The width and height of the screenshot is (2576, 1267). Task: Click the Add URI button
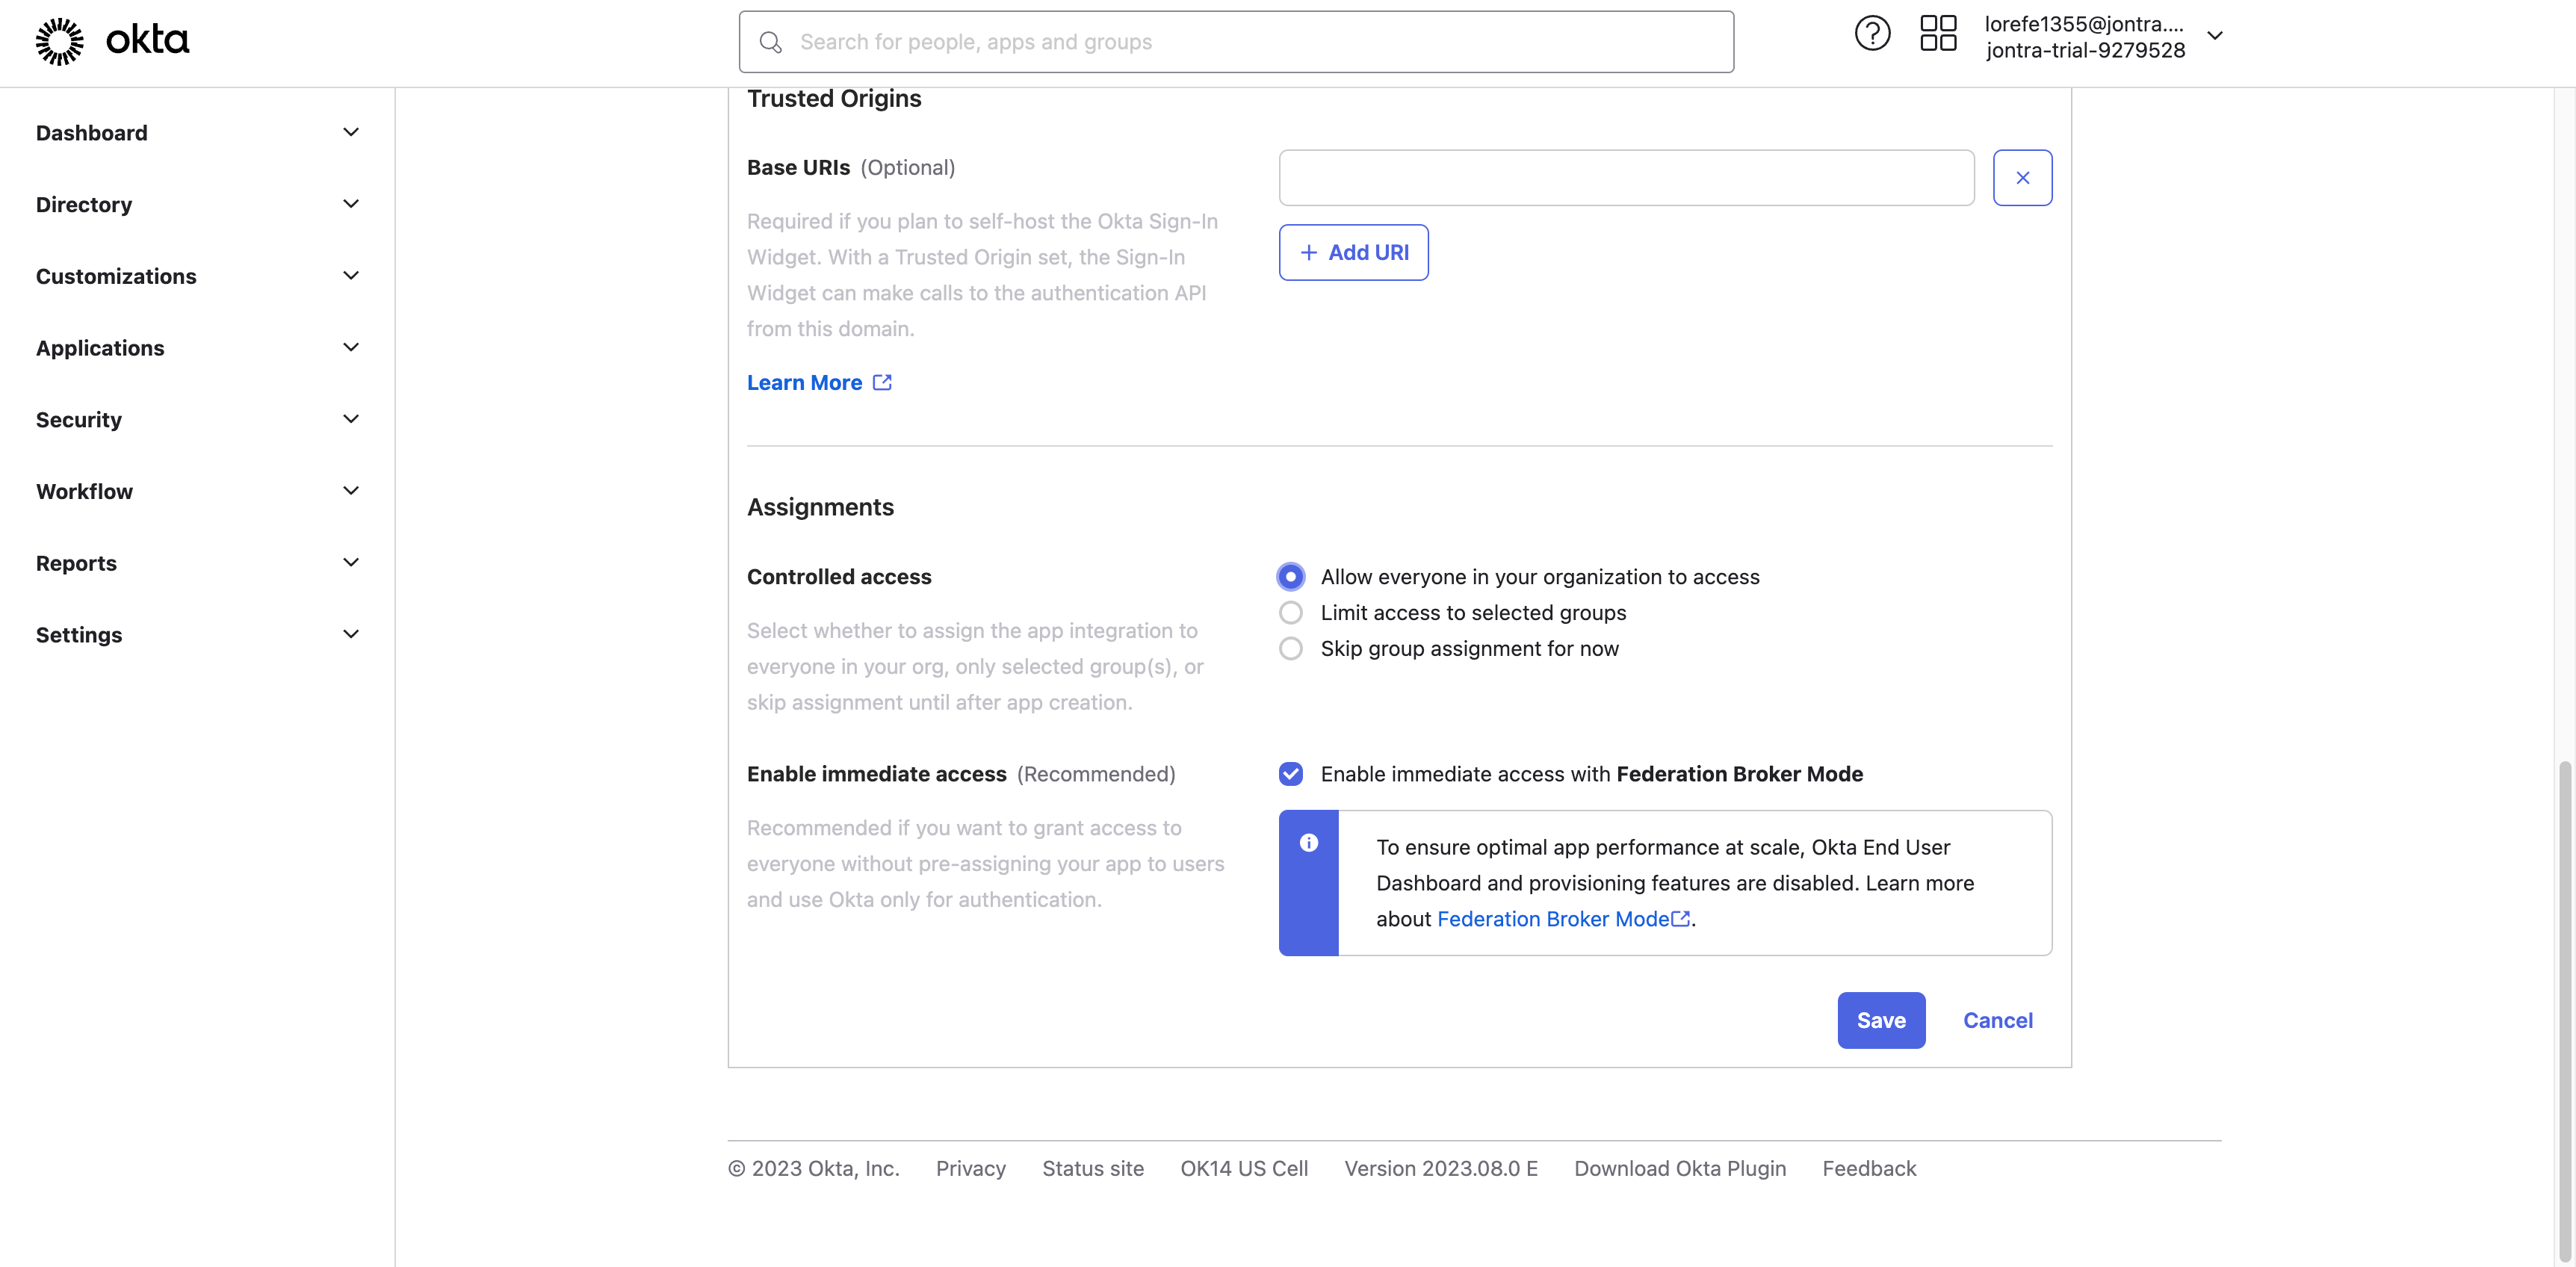tap(1353, 253)
